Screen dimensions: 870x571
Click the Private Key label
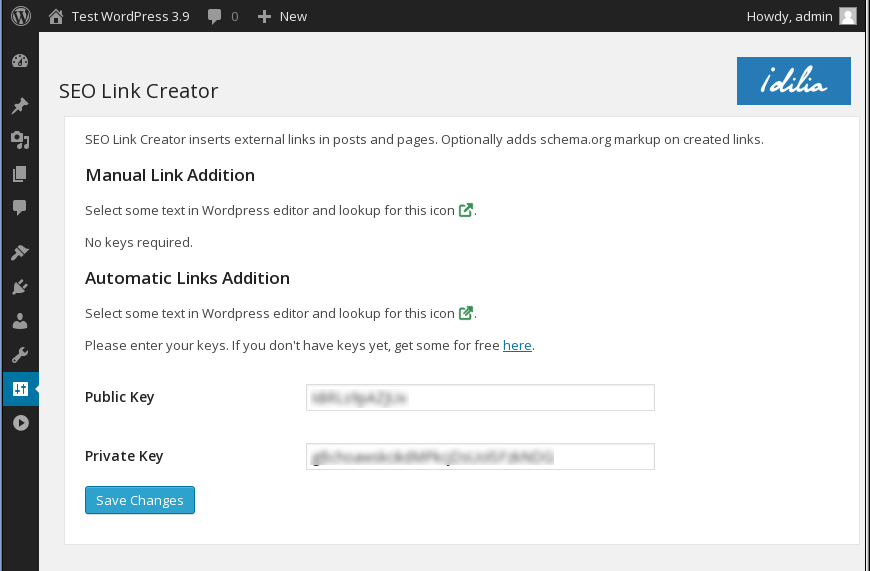[x=124, y=456]
